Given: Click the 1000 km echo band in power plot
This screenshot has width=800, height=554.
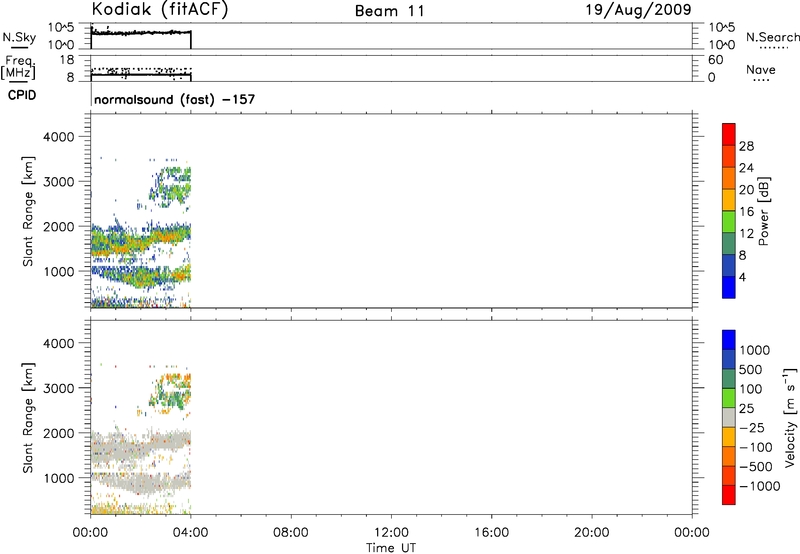Looking at the screenshot, I should [x=141, y=275].
